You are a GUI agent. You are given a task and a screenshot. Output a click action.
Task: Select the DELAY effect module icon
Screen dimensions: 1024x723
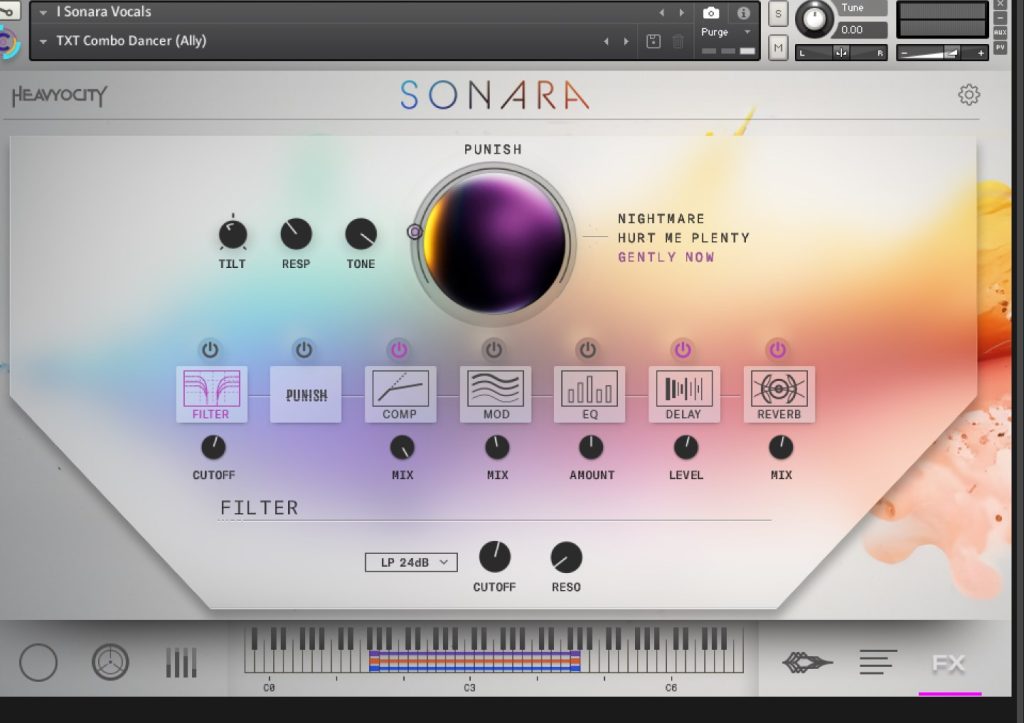click(x=684, y=389)
